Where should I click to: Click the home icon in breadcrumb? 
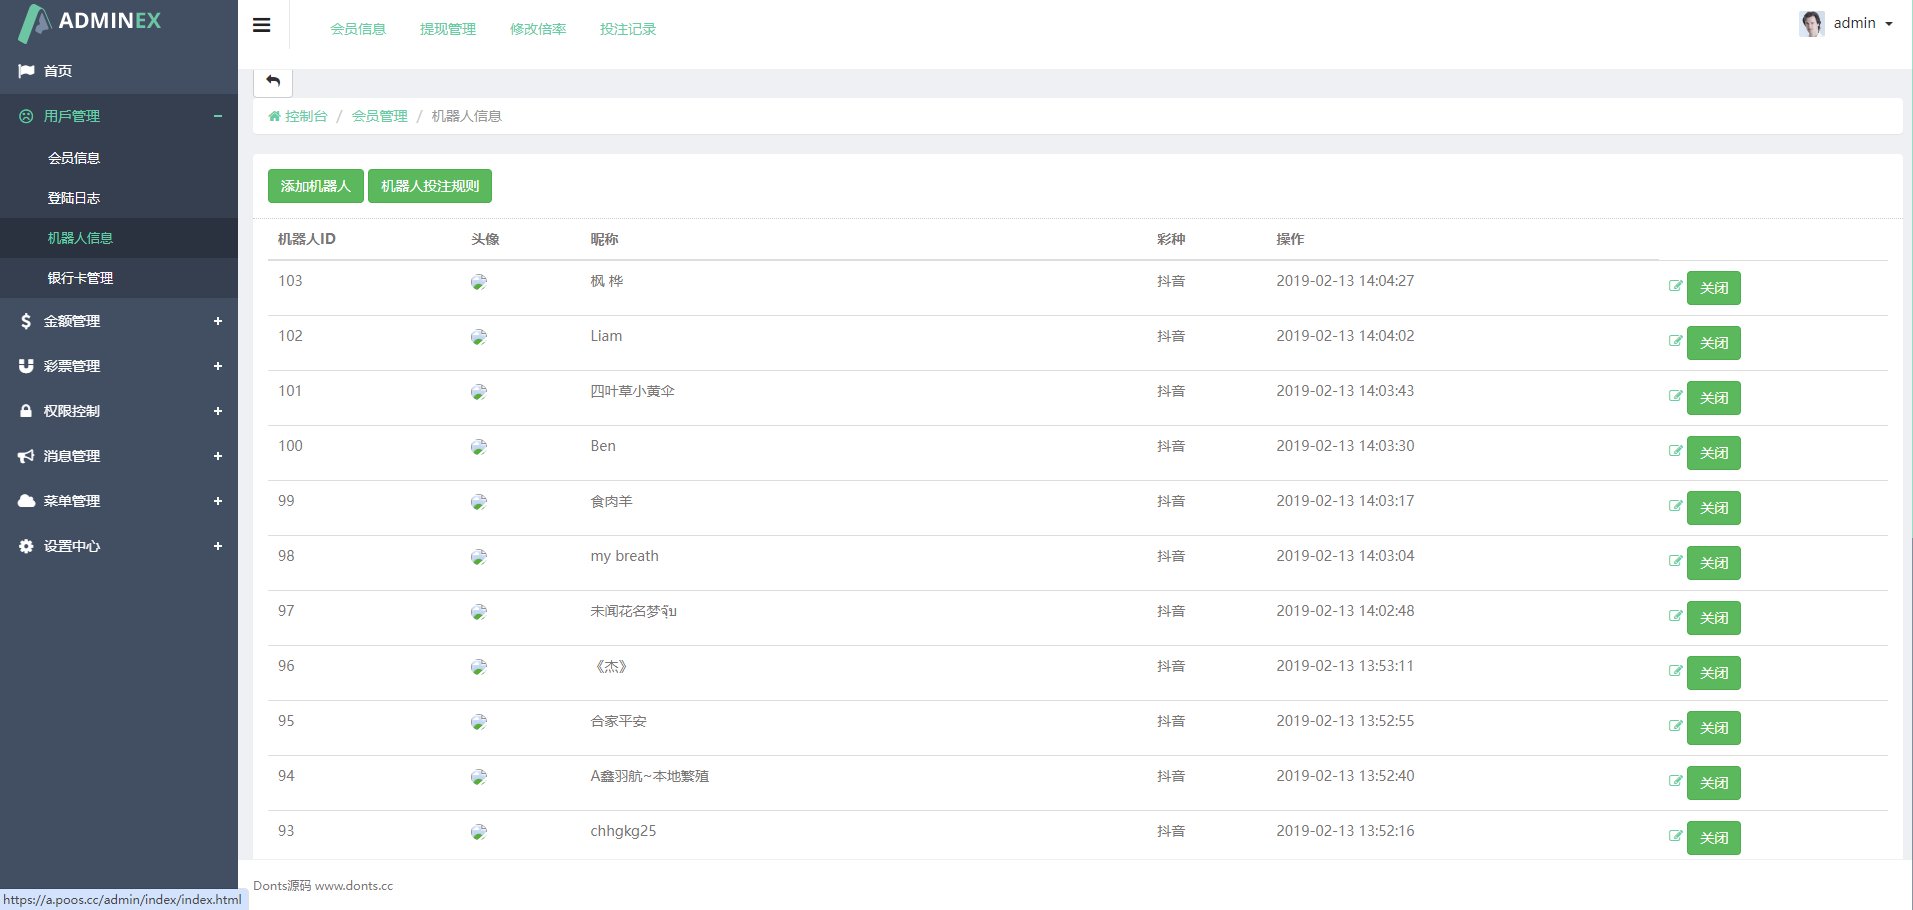274,116
